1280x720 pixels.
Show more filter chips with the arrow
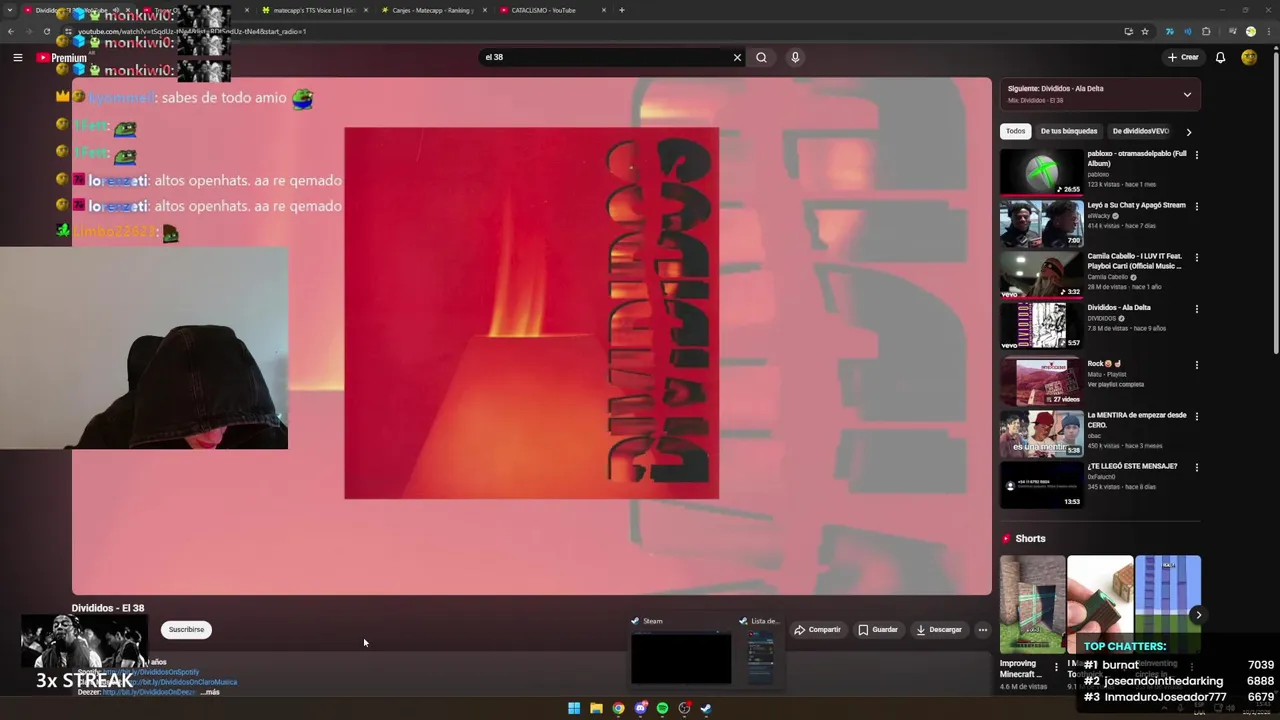click(x=1189, y=131)
